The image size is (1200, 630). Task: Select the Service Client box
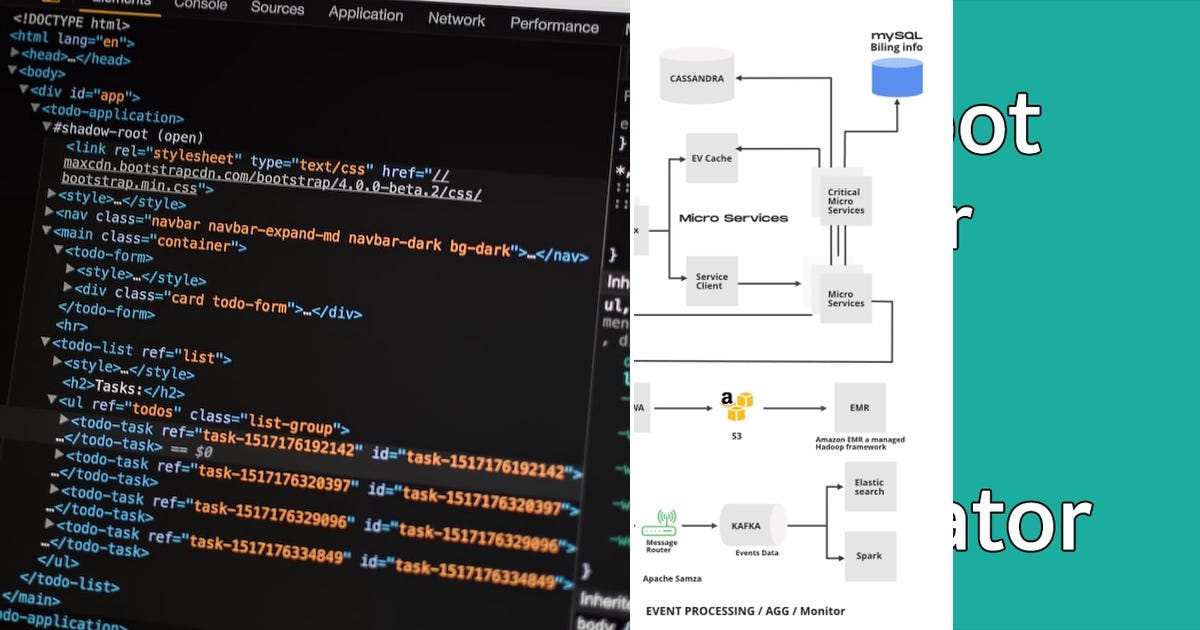click(712, 281)
